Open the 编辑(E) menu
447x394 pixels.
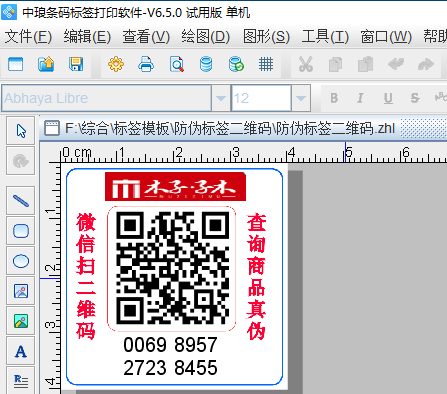click(x=87, y=36)
